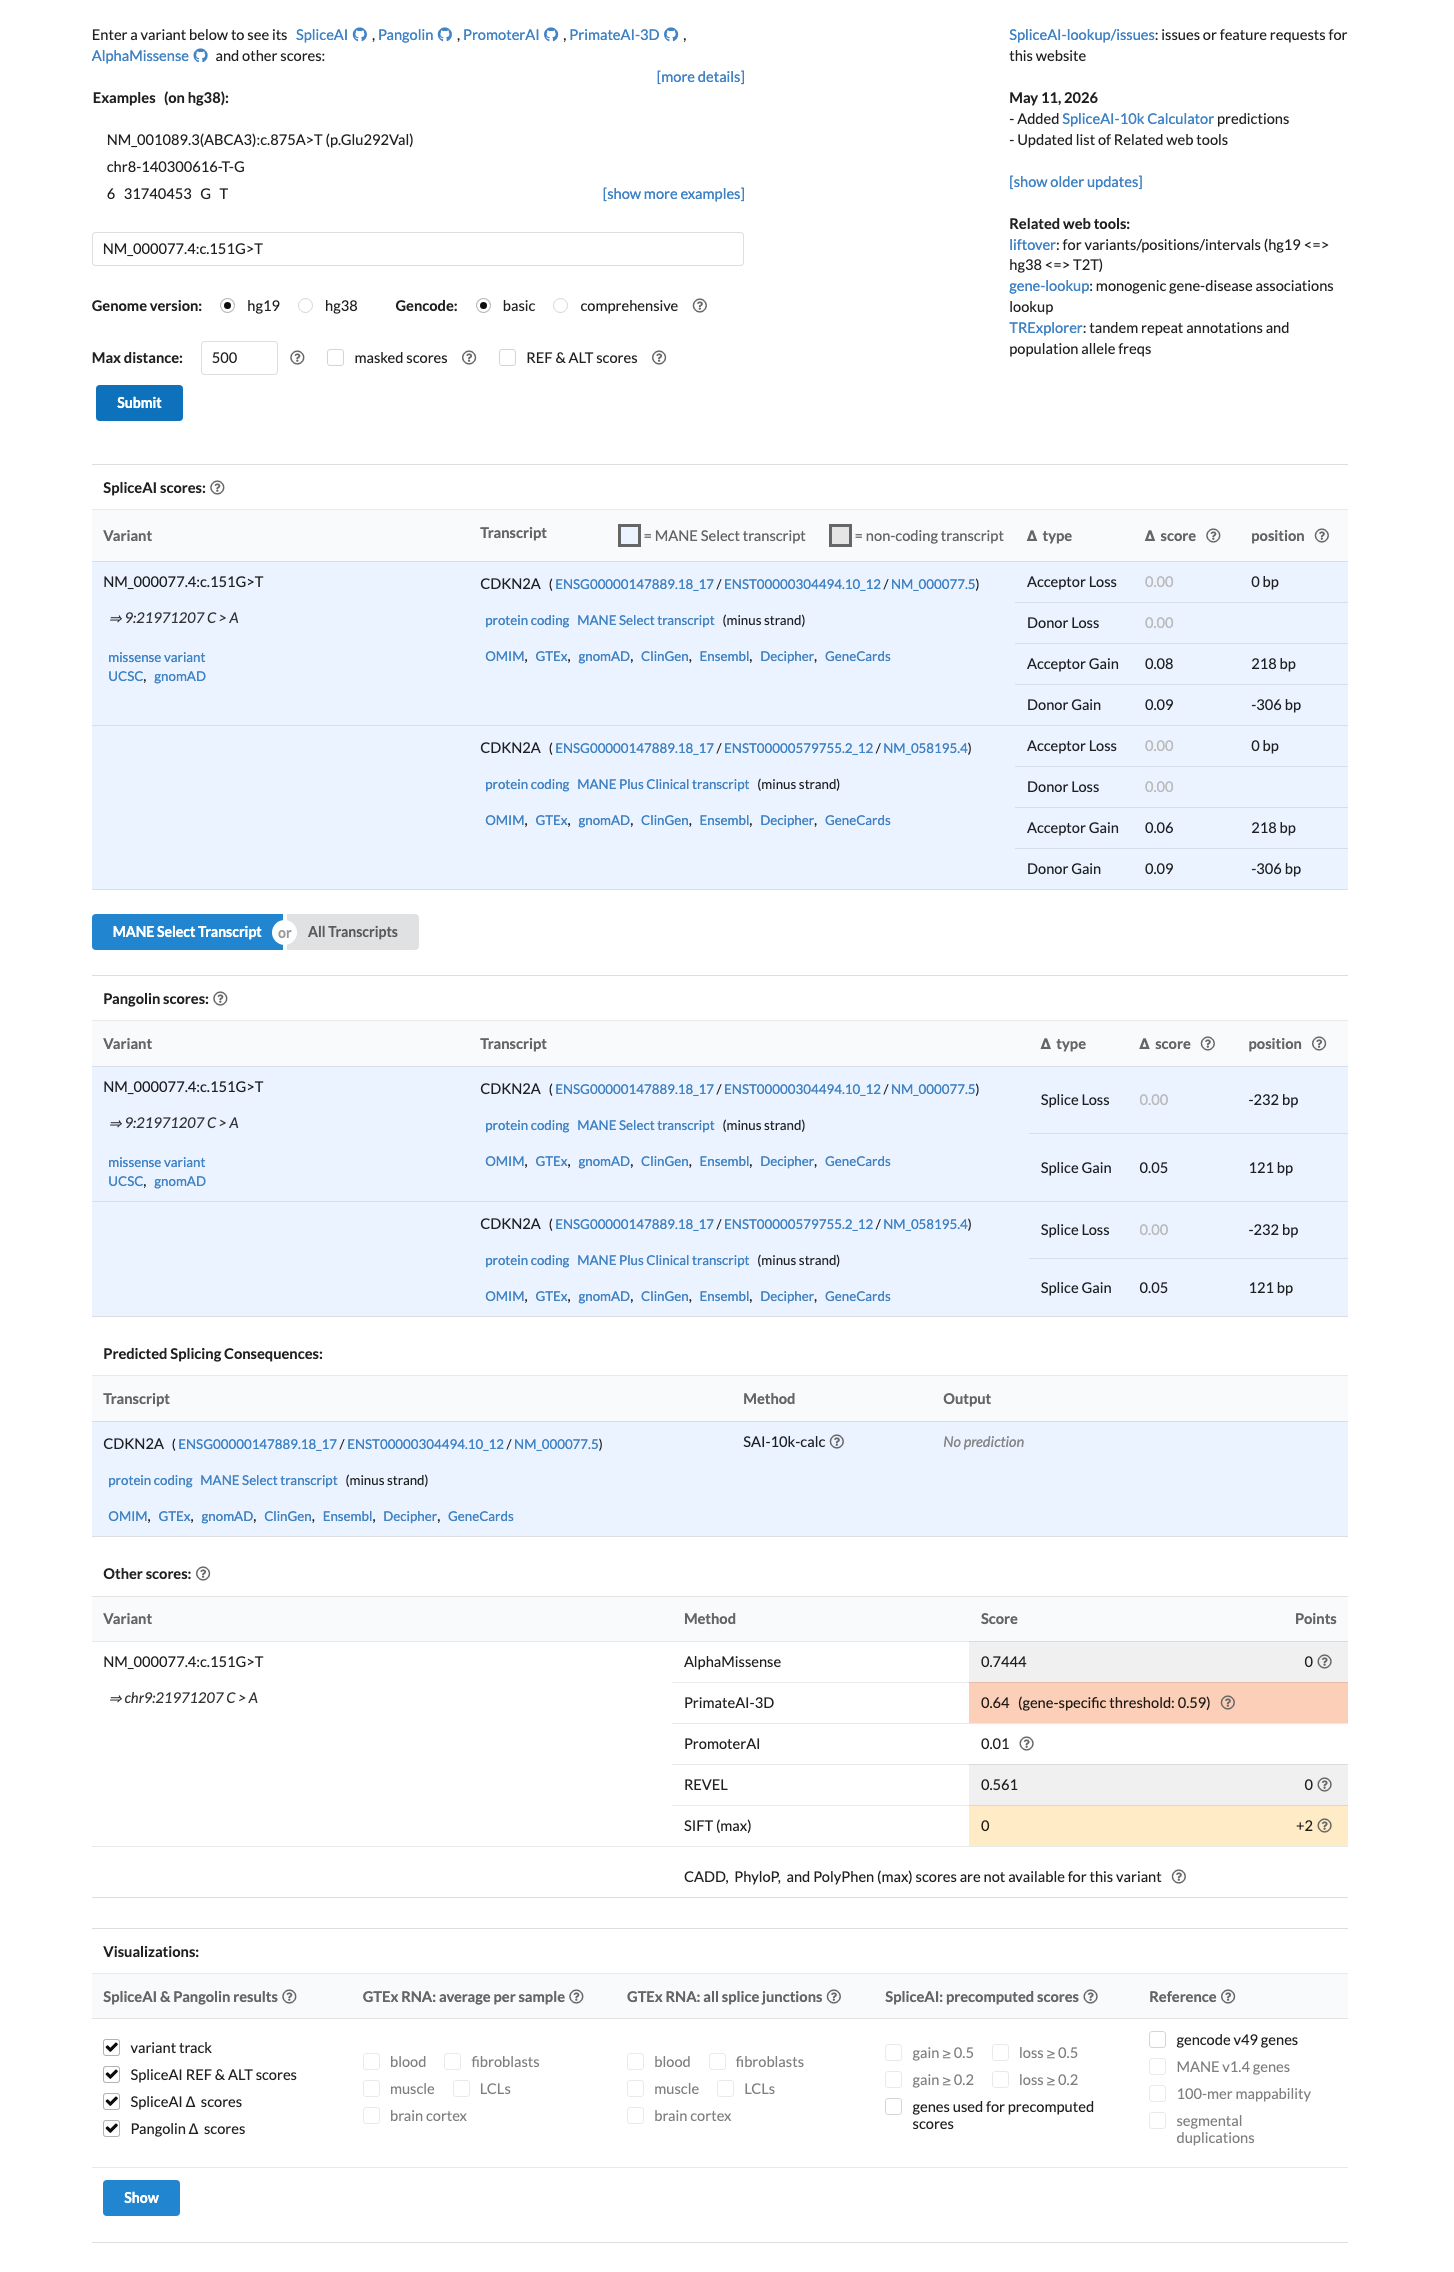Click help icon next to Gencode comprehensive
1454x2272 pixels.
(700, 306)
